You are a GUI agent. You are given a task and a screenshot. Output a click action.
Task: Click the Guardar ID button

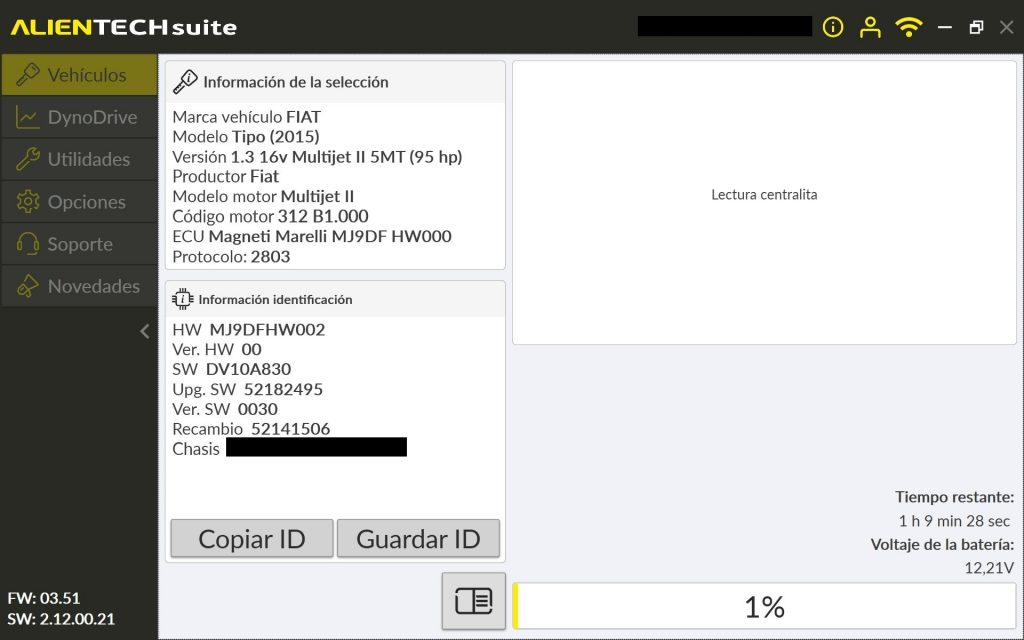point(418,539)
